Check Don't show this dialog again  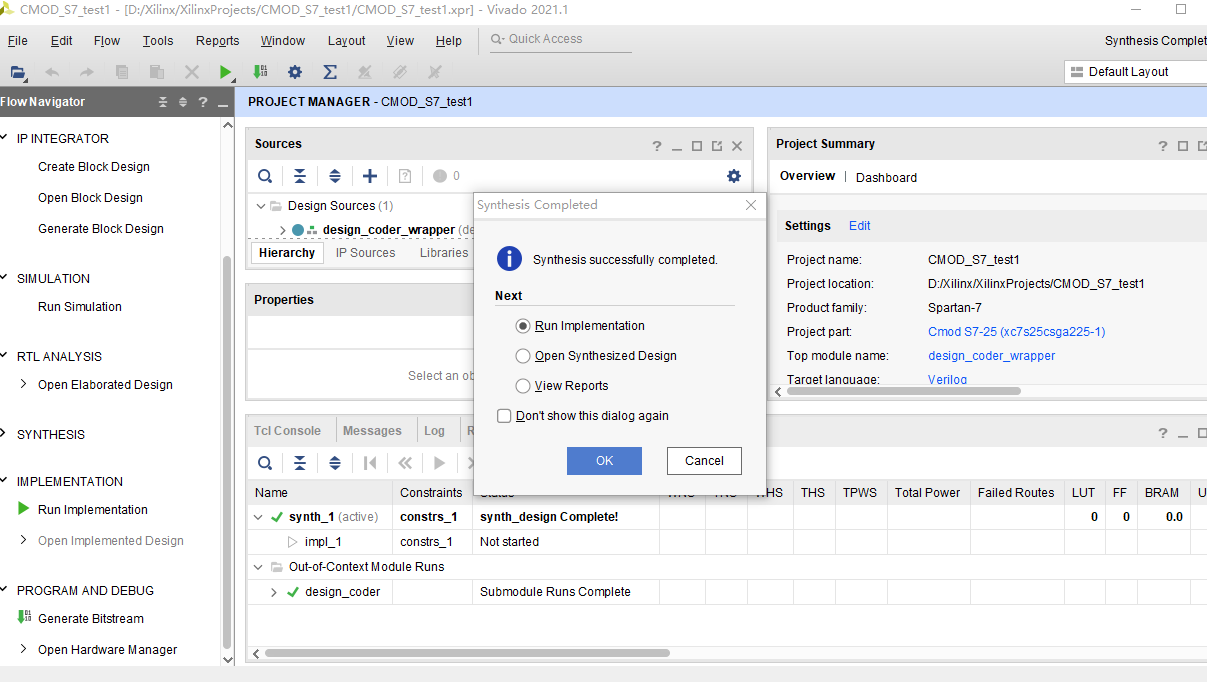504,416
